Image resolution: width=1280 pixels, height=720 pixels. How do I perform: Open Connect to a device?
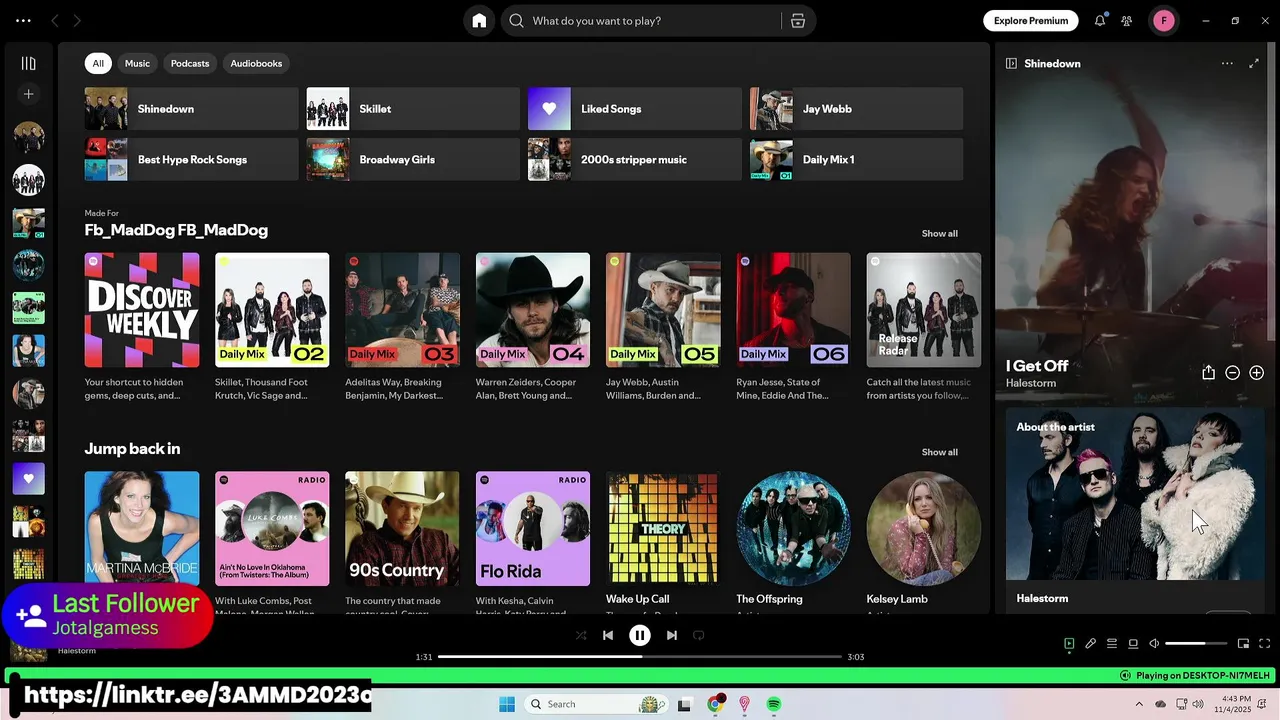(1133, 644)
